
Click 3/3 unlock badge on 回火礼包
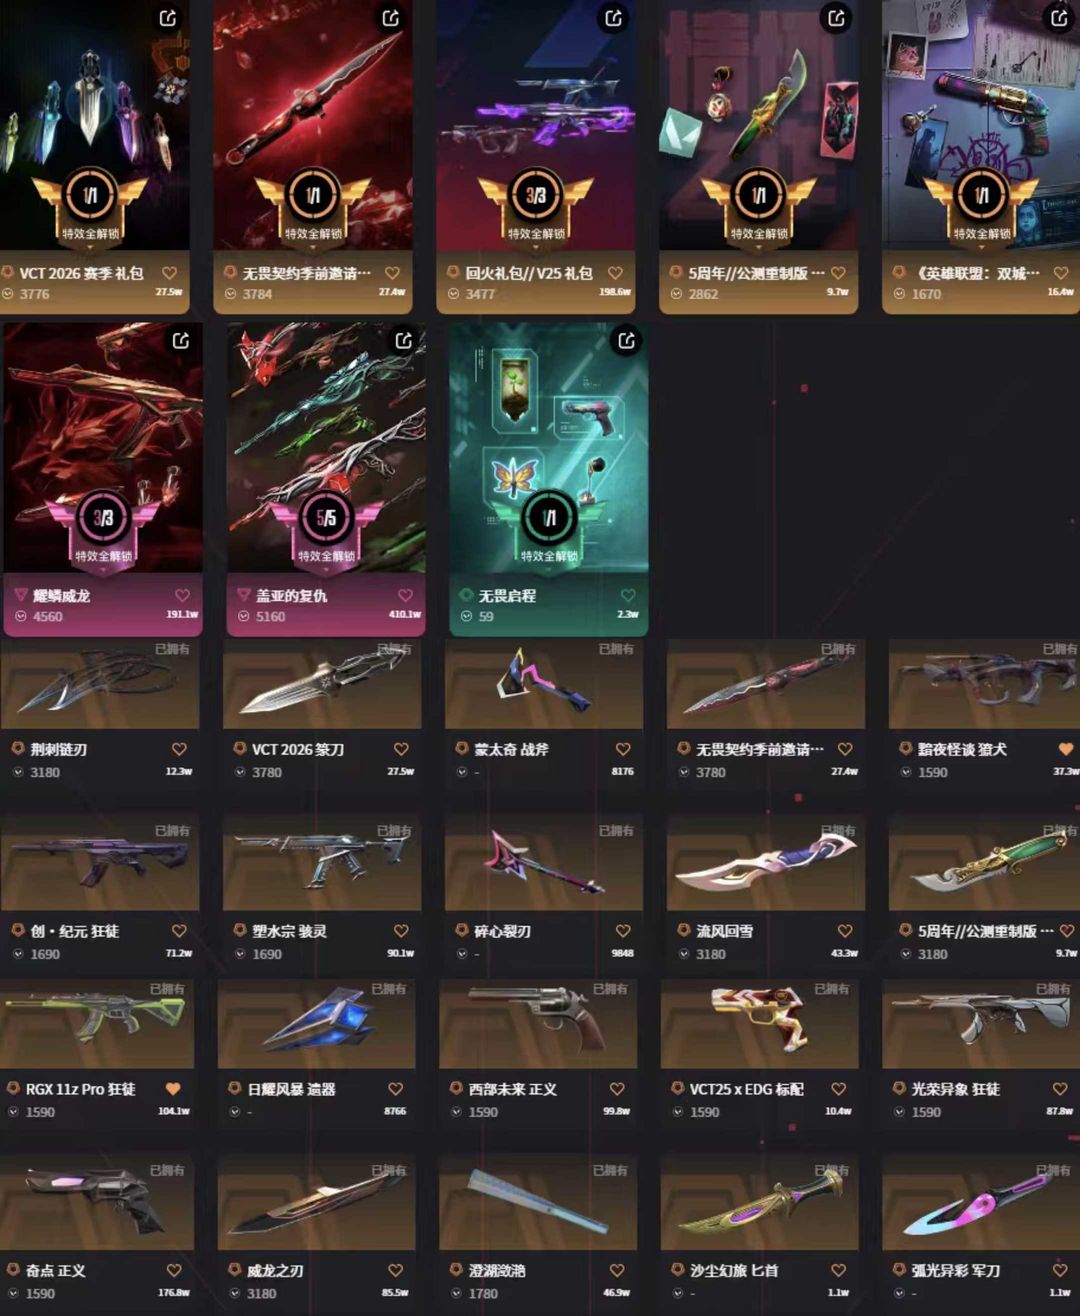536,194
